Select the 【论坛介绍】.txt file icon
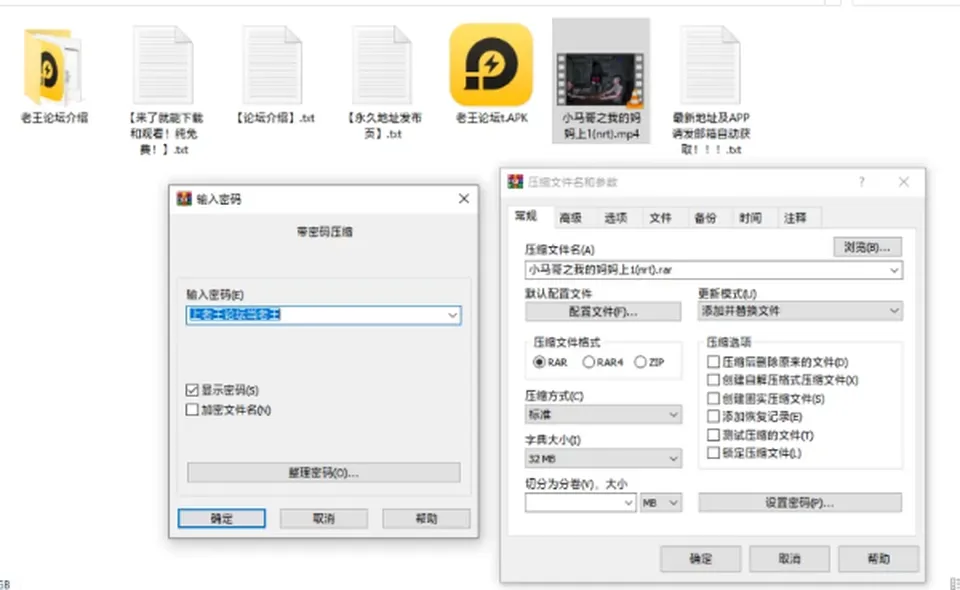 point(272,65)
